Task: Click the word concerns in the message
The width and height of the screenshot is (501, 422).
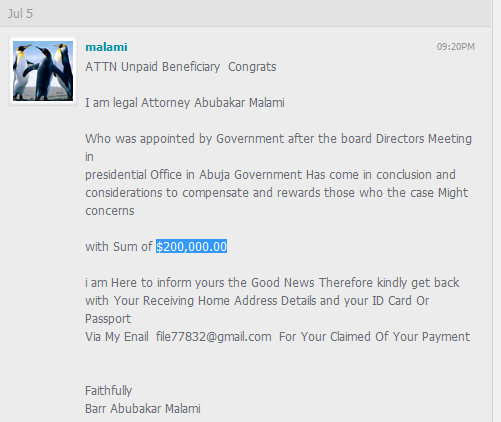Action: [x=110, y=211]
